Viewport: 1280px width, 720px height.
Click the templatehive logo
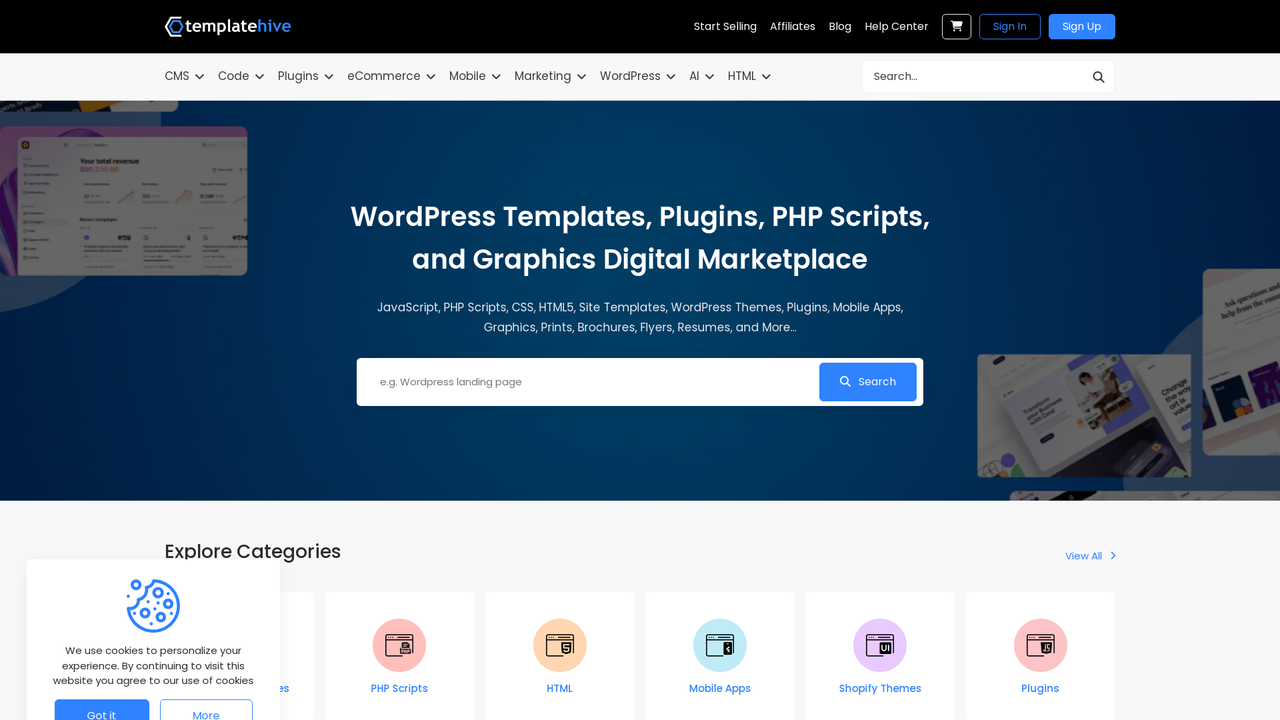(228, 26)
